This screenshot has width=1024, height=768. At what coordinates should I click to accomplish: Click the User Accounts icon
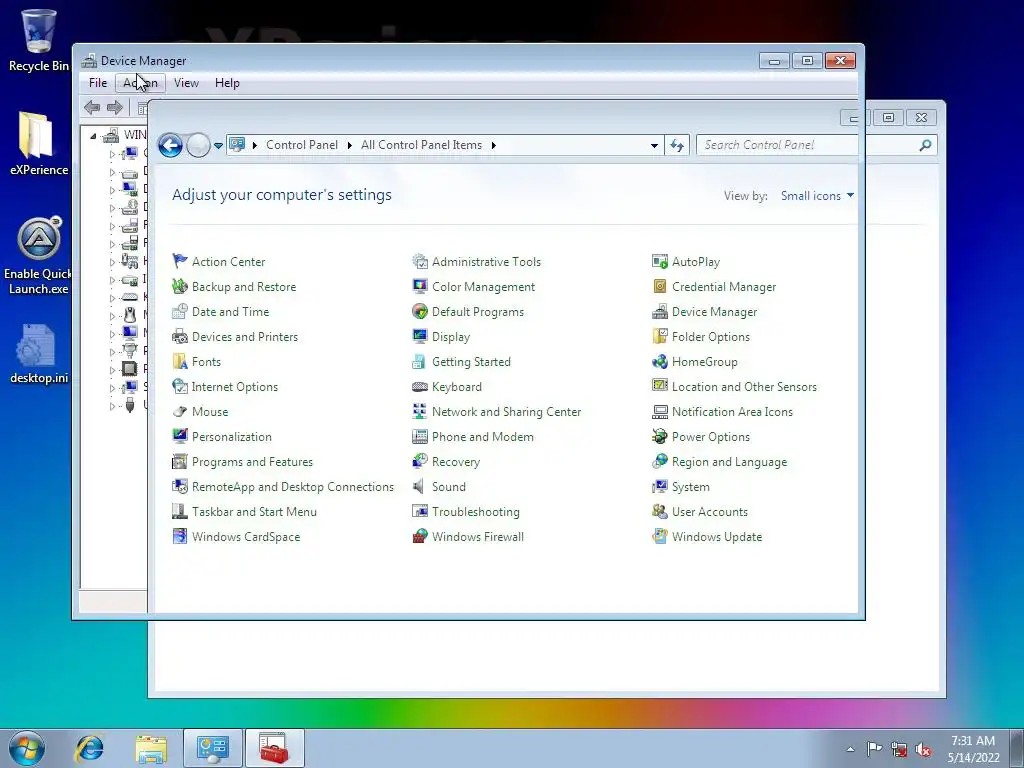660,512
